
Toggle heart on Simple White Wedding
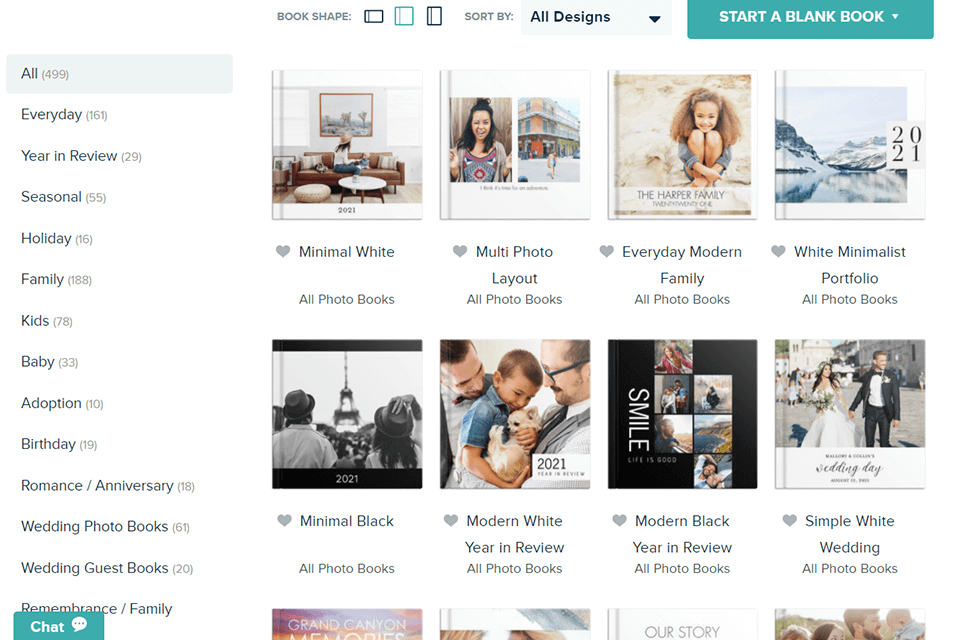click(x=789, y=521)
